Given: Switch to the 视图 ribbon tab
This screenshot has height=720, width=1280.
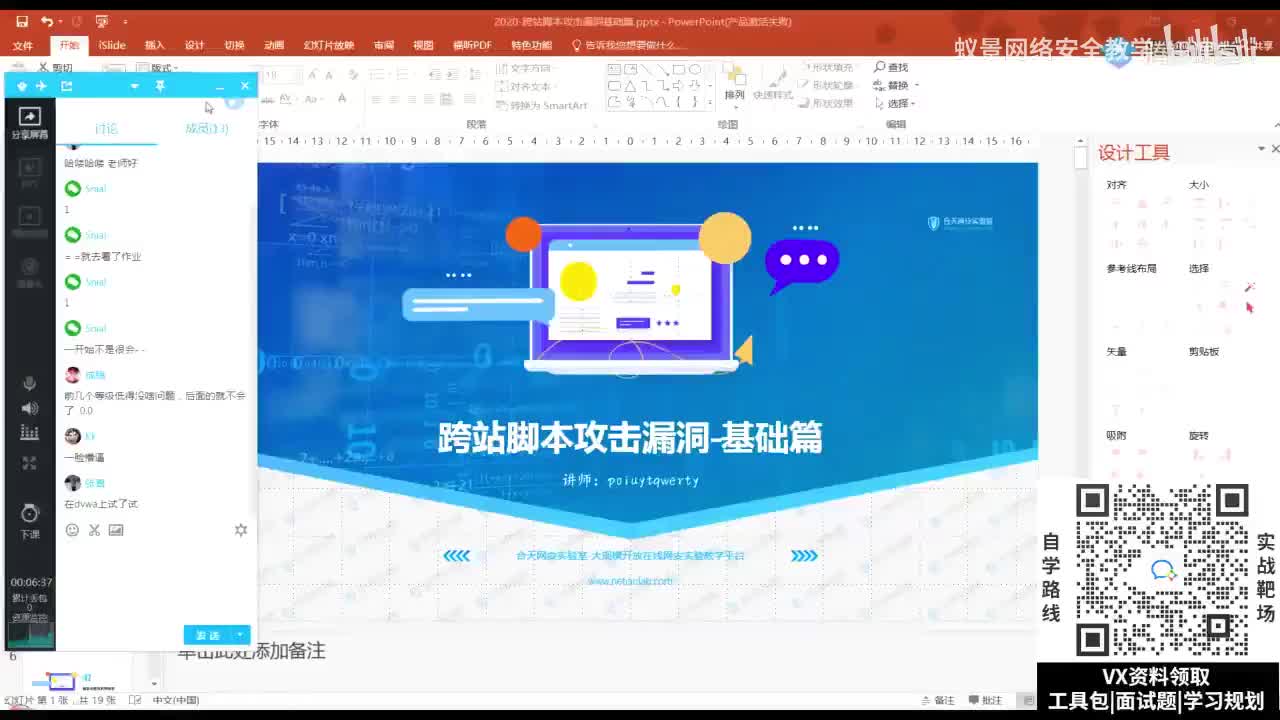Looking at the screenshot, I should (x=424, y=45).
